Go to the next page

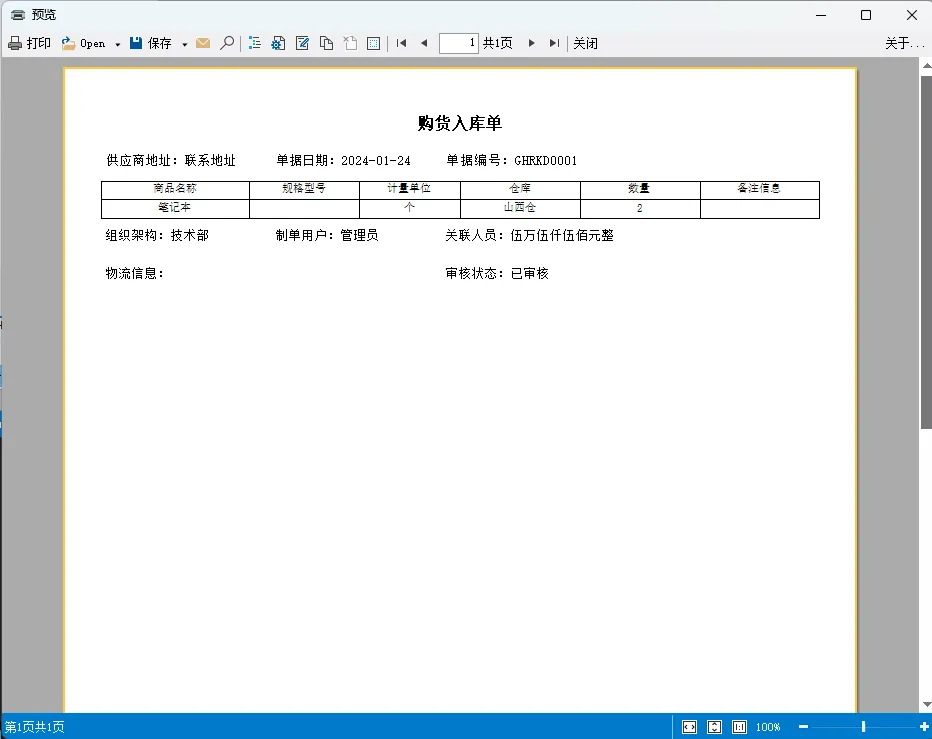tap(531, 43)
